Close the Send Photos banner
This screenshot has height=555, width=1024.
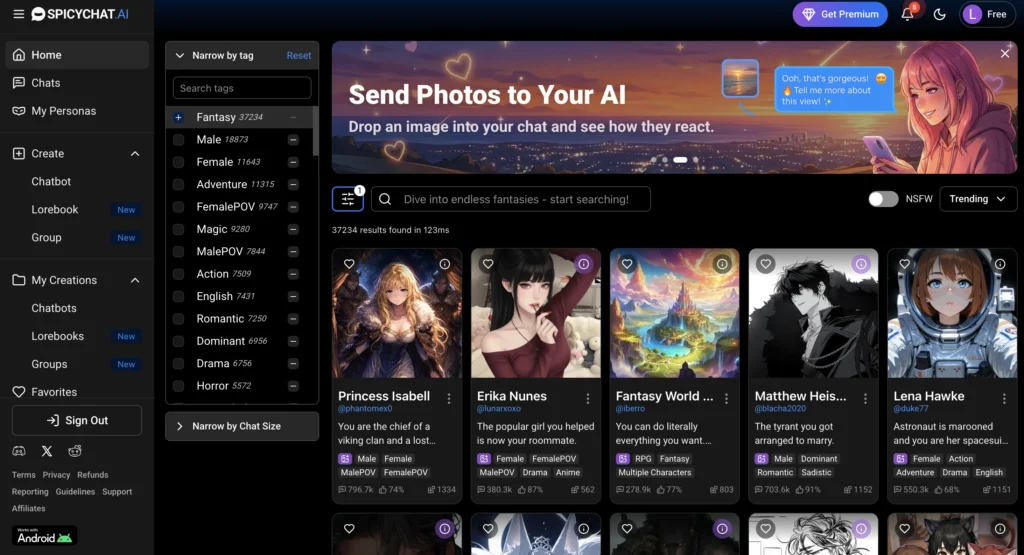(1005, 54)
